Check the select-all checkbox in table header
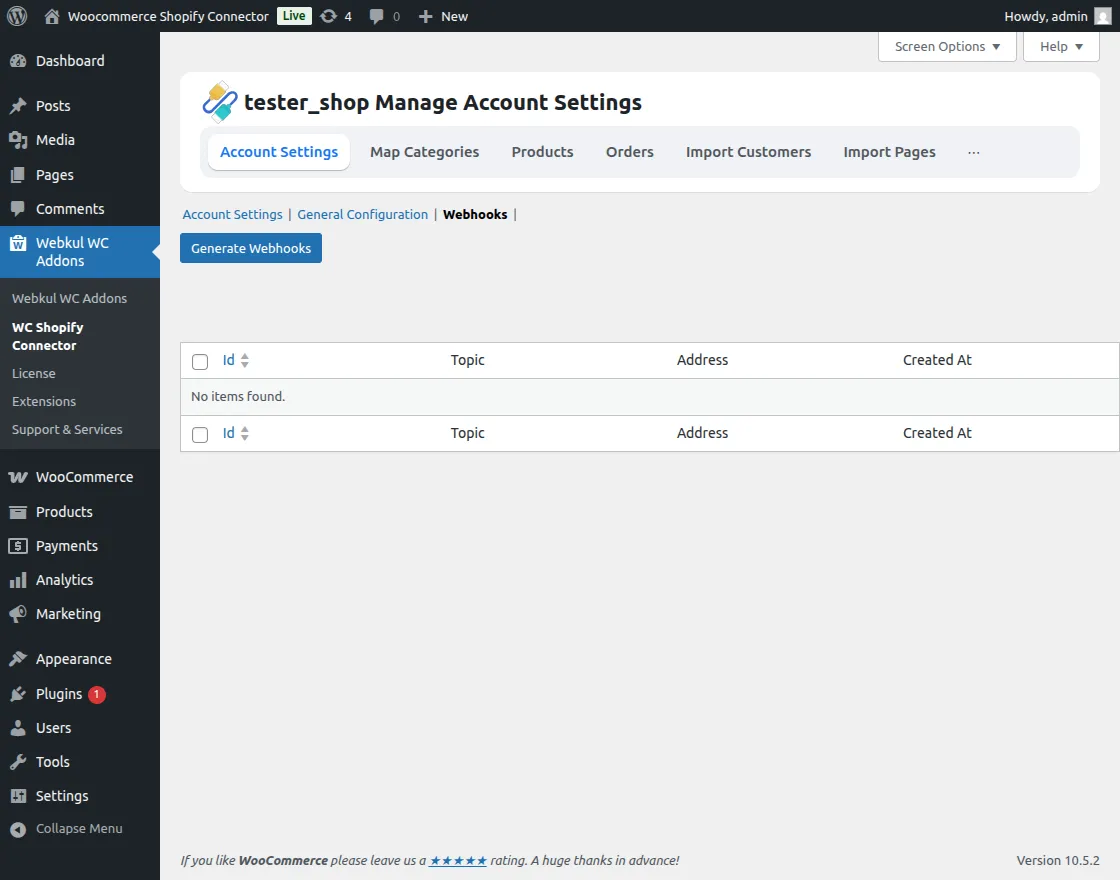Viewport: 1120px width, 880px height. 199,361
